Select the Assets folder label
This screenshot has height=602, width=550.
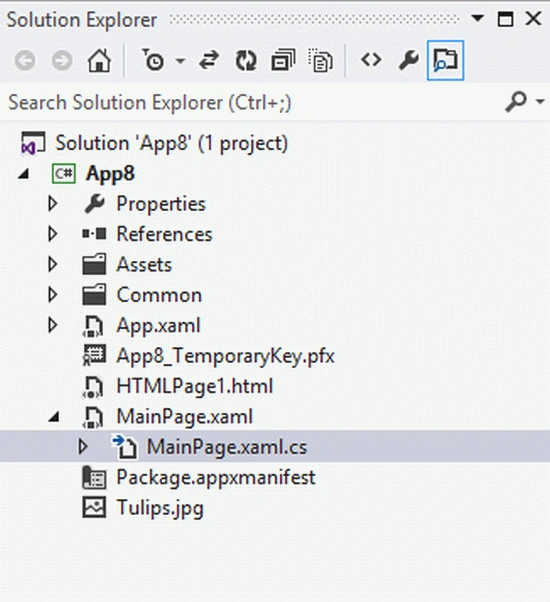(144, 265)
